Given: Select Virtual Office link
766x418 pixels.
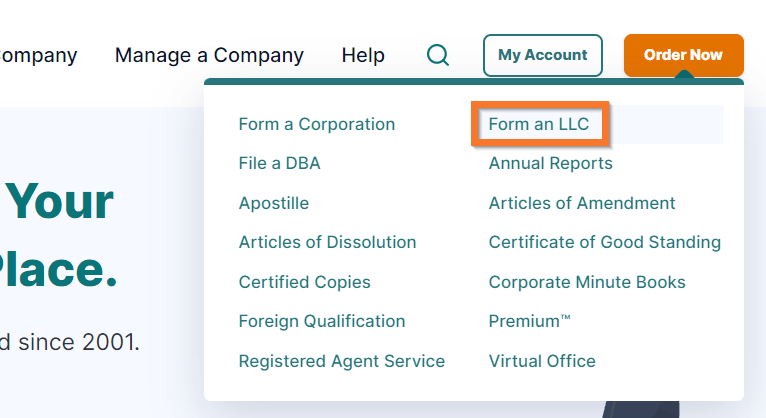Looking at the screenshot, I should [542, 361].
